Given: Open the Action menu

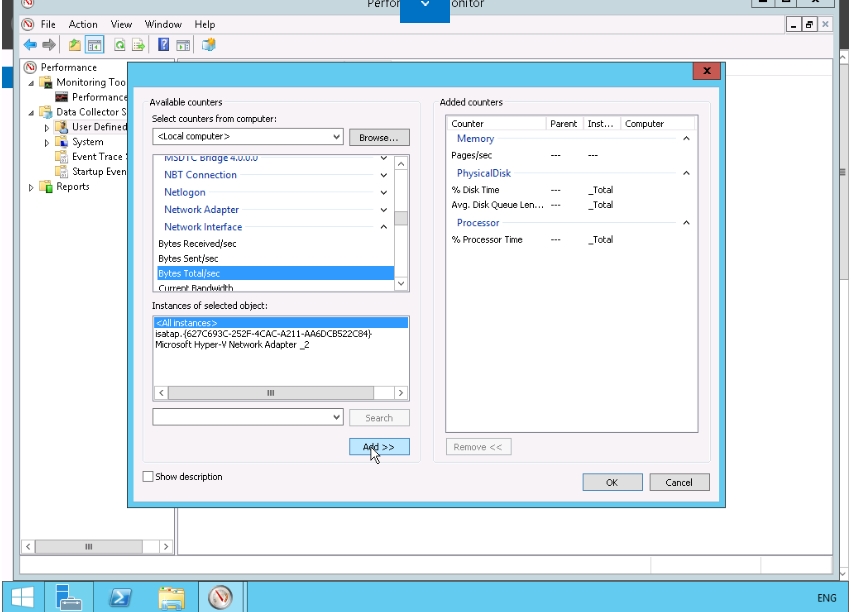Looking at the screenshot, I should [83, 24].
